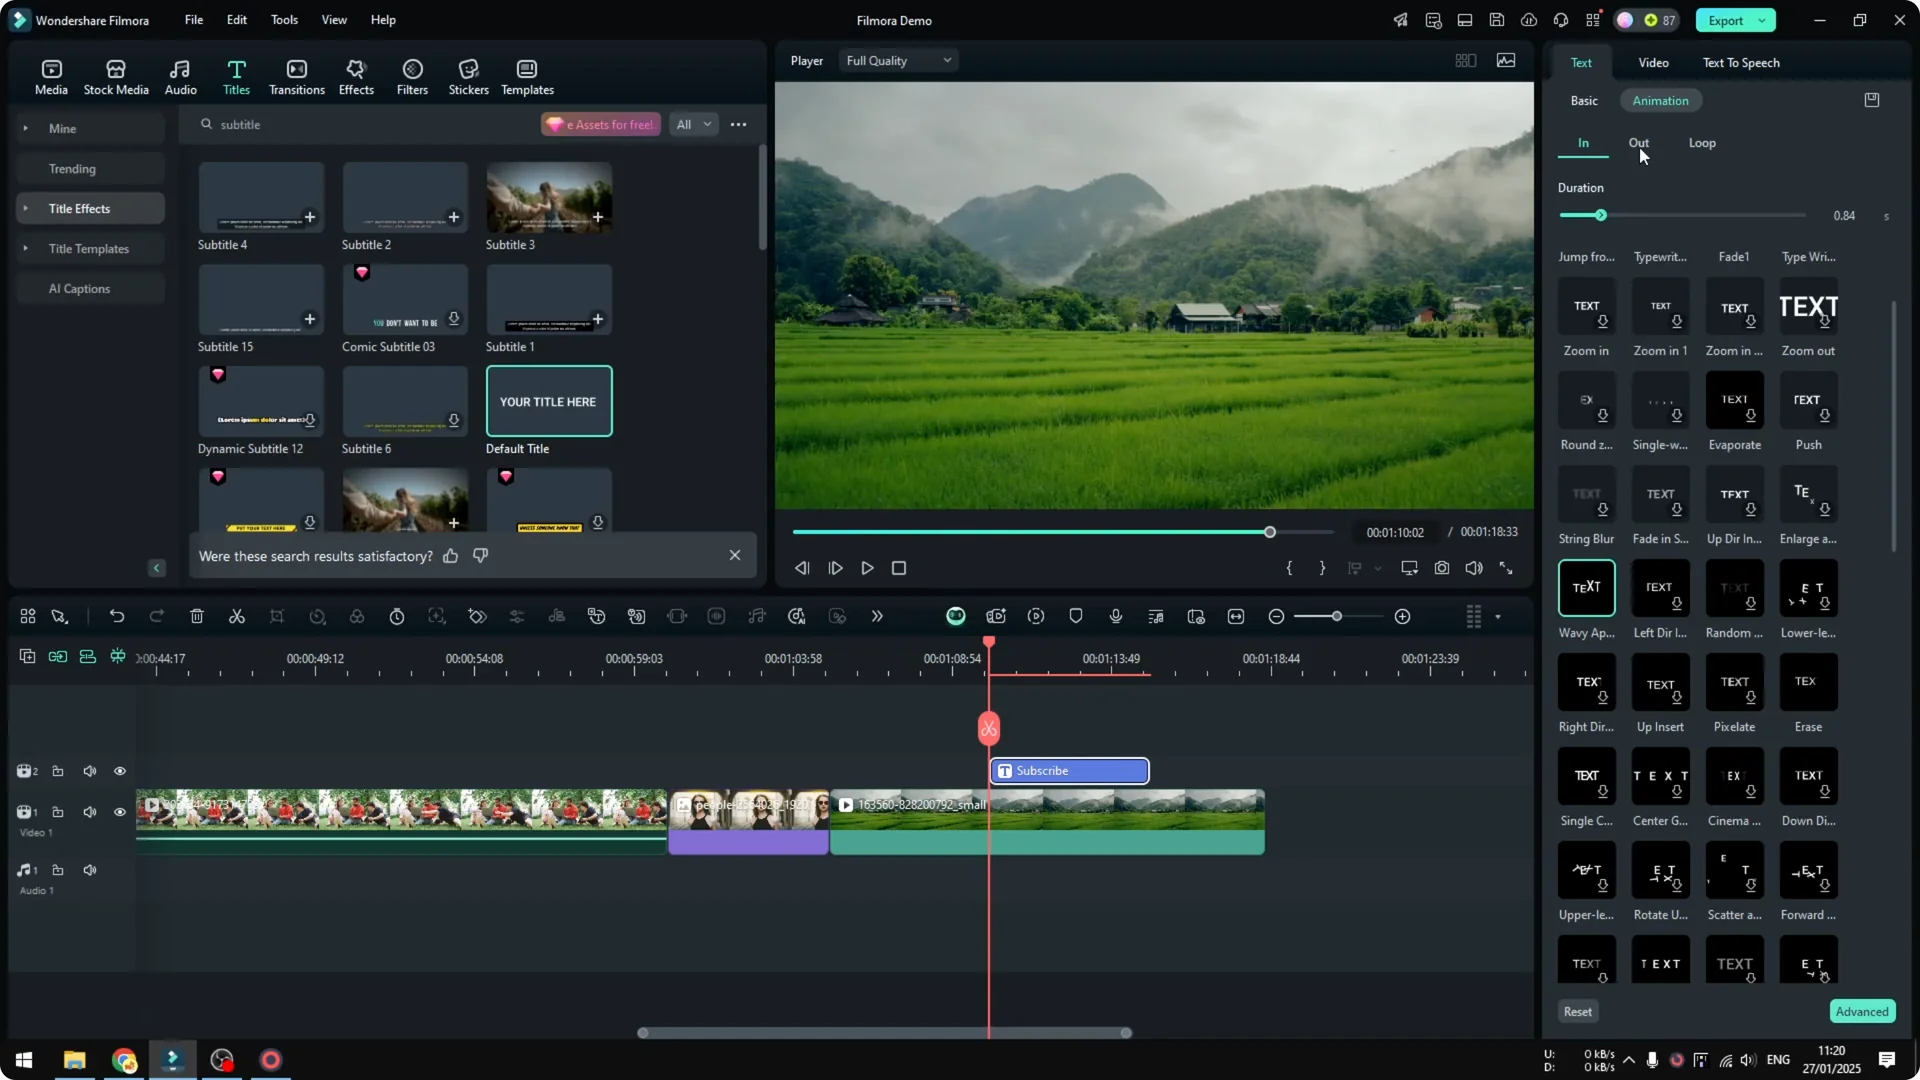Open the Tools menu

(284, 20)
